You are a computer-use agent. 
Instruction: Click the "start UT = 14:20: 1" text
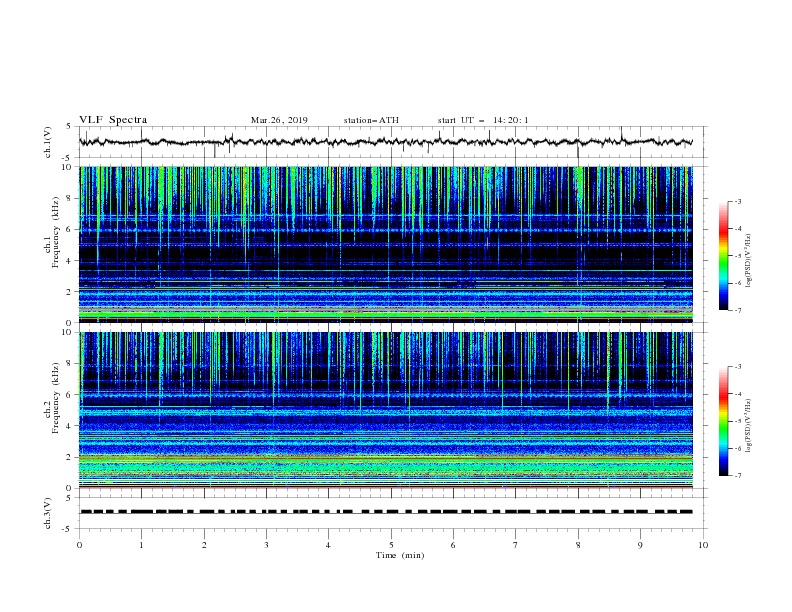click(483, 120)
